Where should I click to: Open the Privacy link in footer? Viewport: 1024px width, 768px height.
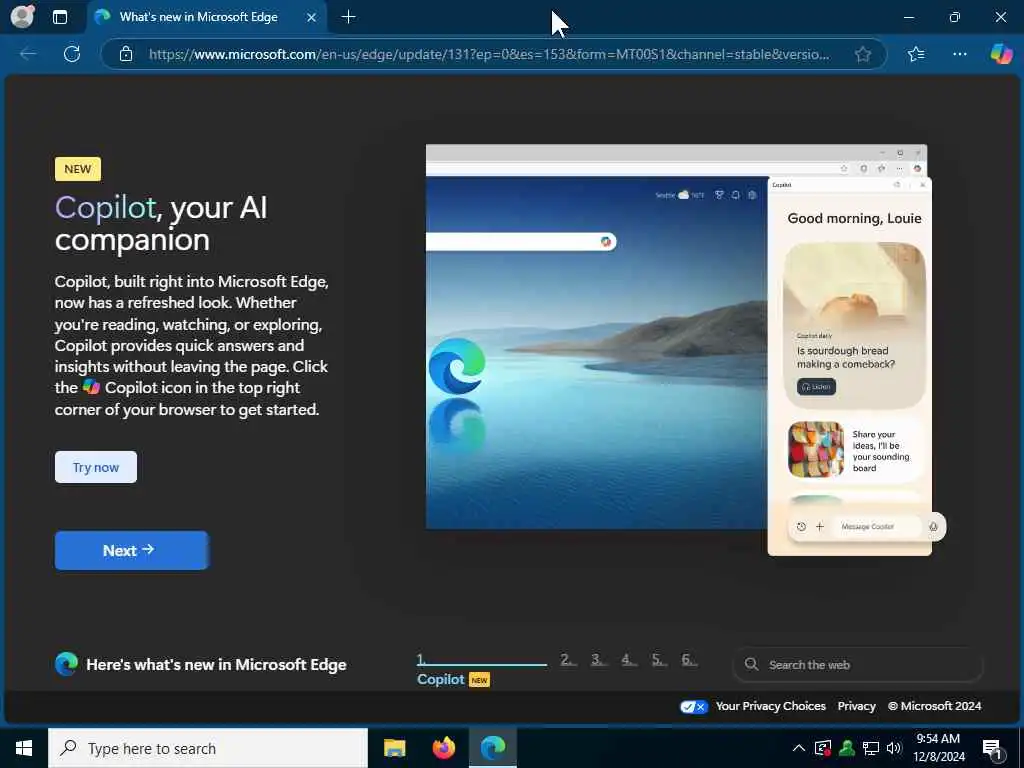pos(856,706)
